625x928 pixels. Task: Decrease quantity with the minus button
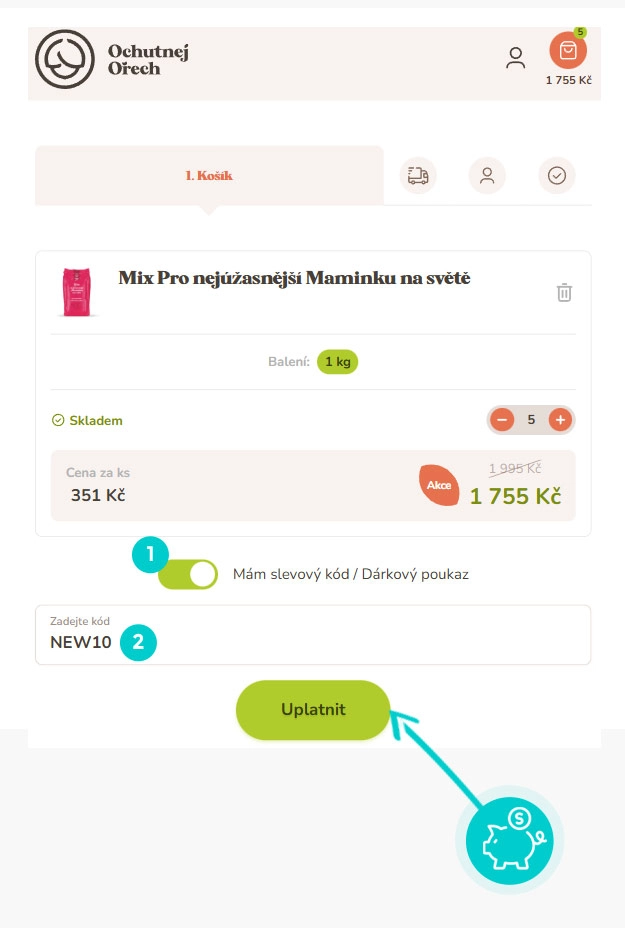[501, 420]
